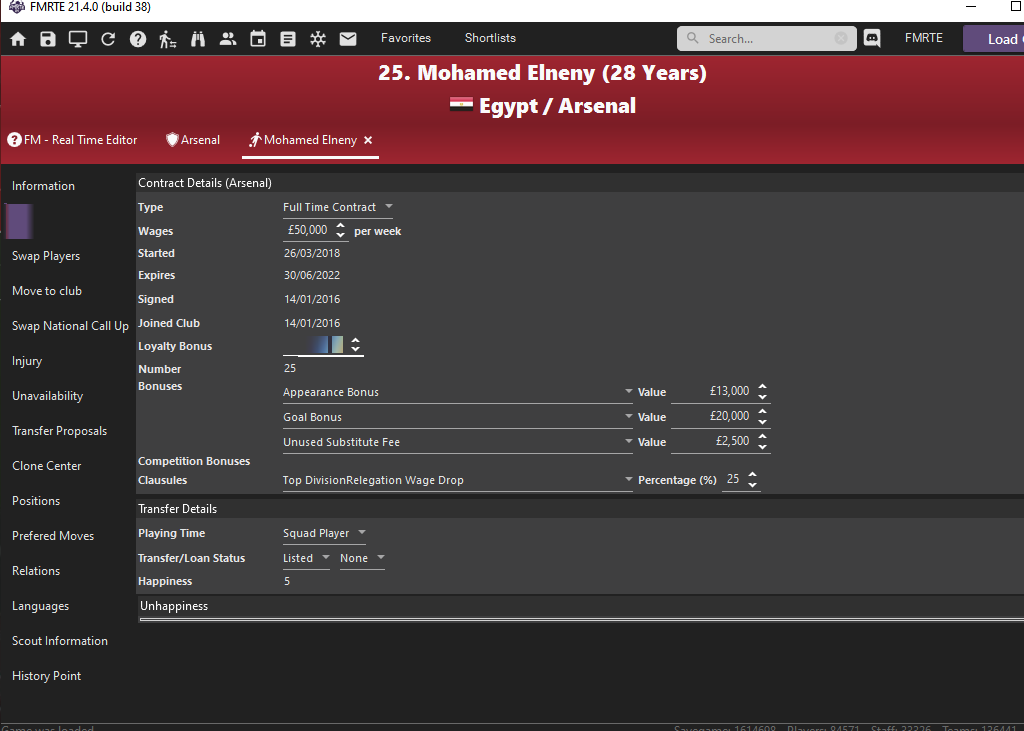
Task: Switch to FM - Real Time Editor tab
Action: 72,140
